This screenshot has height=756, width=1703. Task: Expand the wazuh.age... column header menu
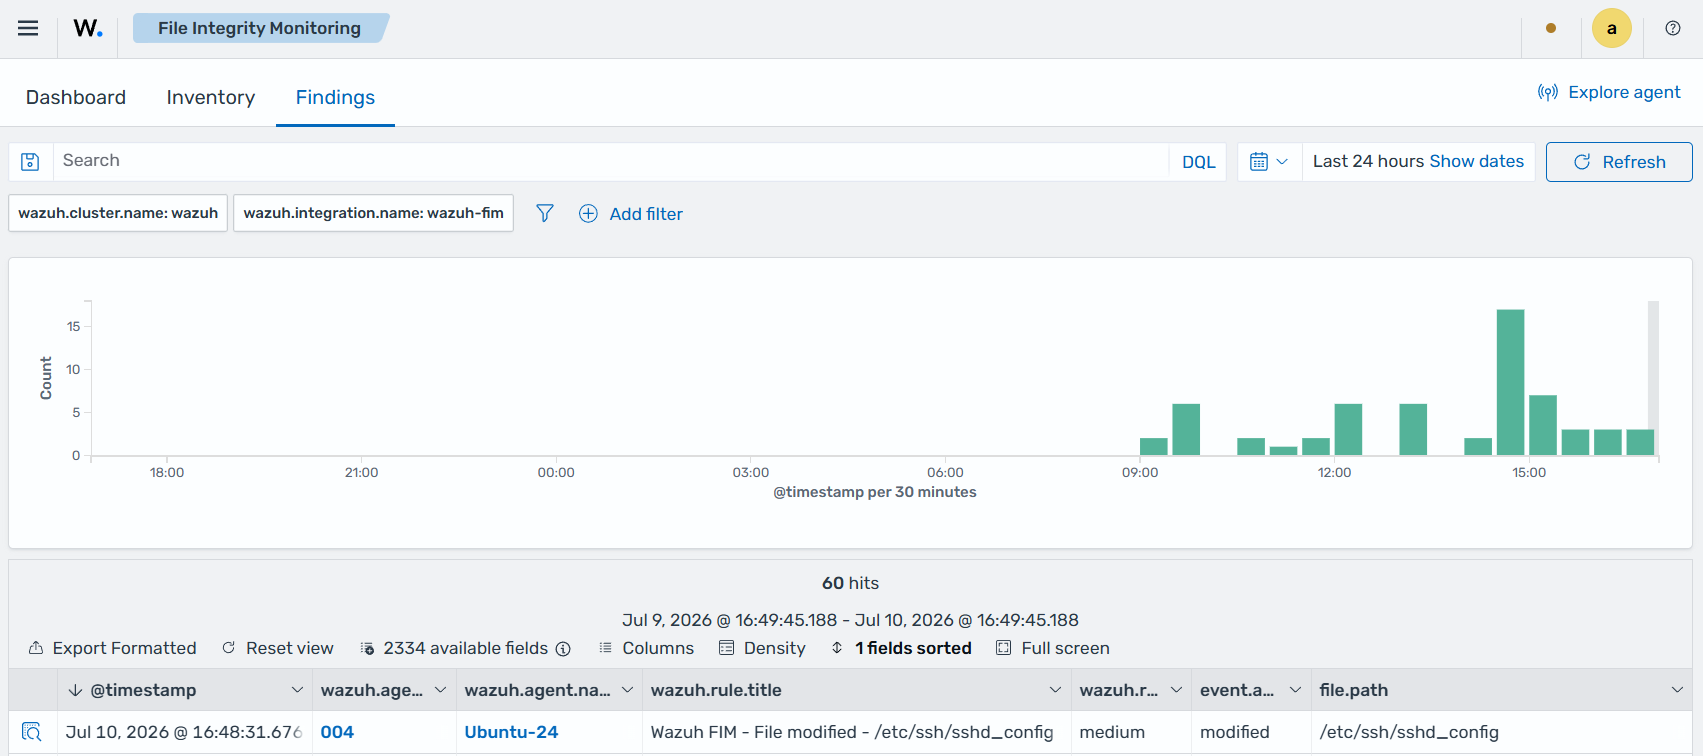(x=440, y=690)
